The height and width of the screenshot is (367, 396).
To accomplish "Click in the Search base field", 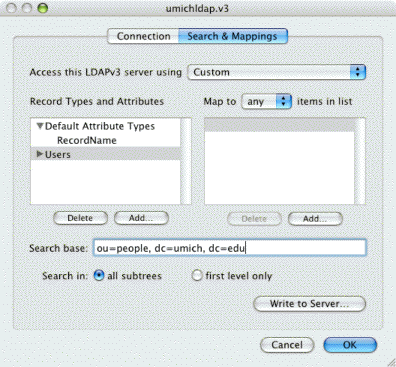I will 230,248.
